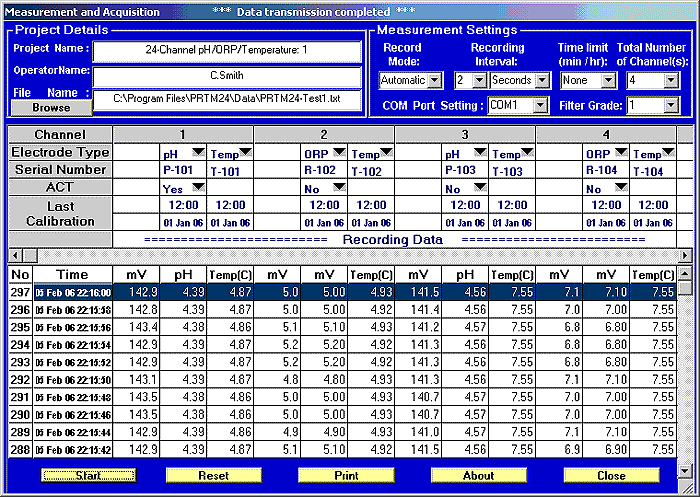Click the Project Name input field

pos(227,50)
